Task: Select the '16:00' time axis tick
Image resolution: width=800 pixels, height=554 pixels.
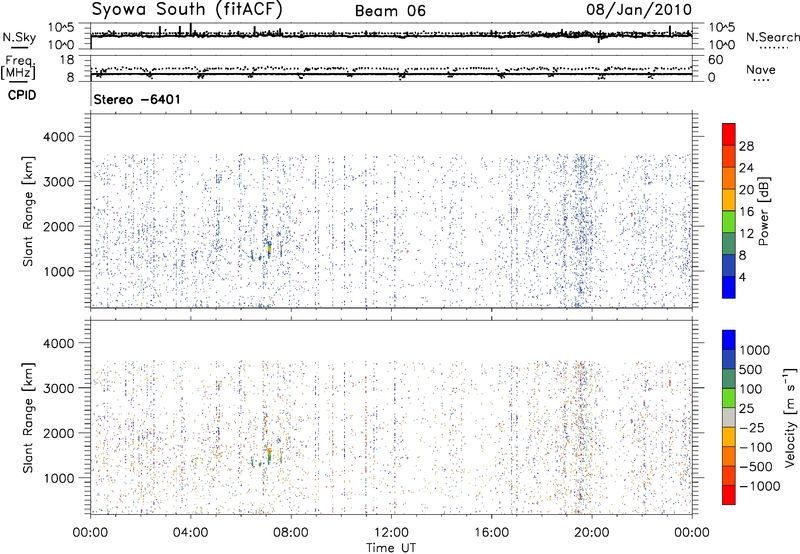Action: [491, 533]
